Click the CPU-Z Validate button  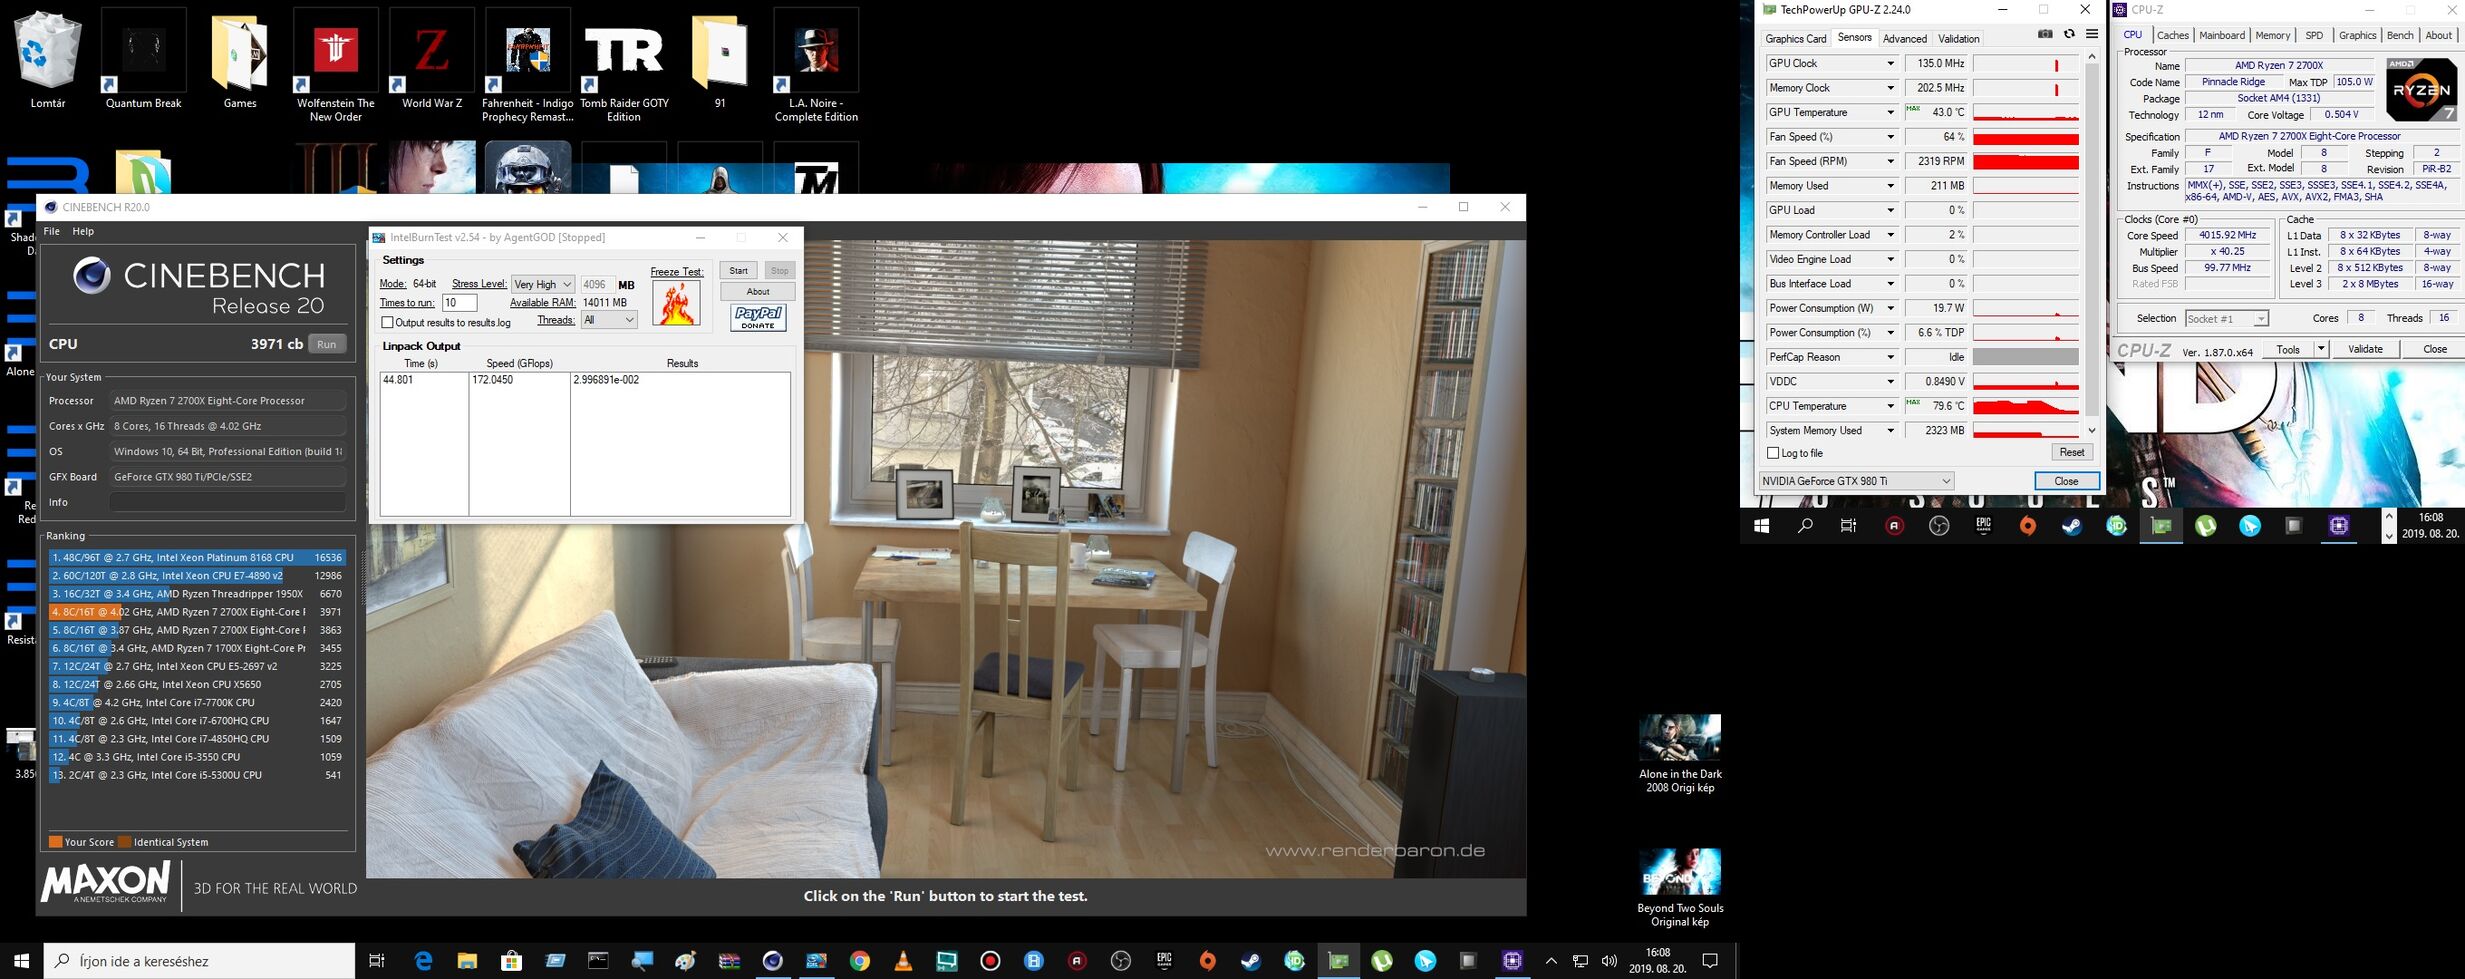point(2365,349)
